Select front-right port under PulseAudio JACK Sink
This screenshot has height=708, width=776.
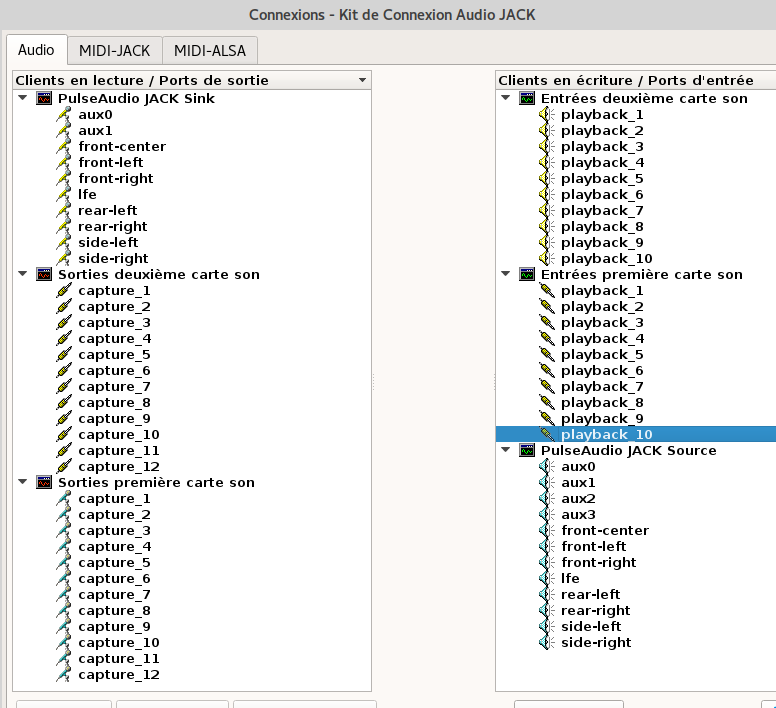[116, 179]
